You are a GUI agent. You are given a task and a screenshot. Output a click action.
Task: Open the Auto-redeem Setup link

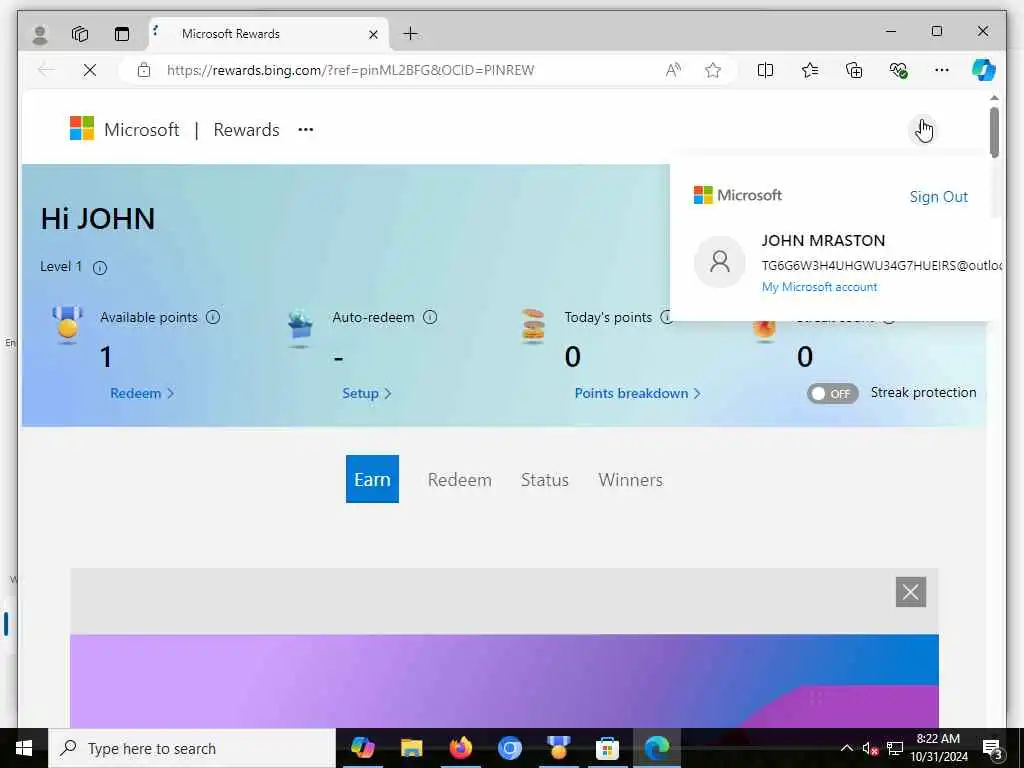[x=366, y=393]
